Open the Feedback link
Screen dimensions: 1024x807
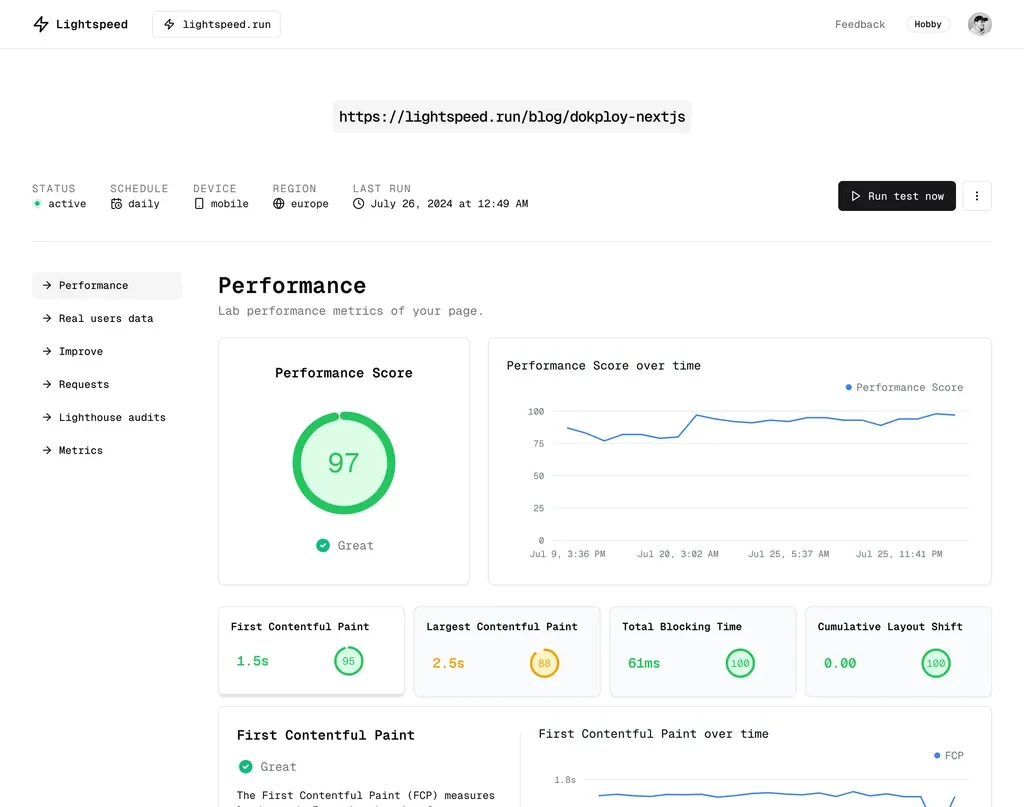click(x=860, y=25)
